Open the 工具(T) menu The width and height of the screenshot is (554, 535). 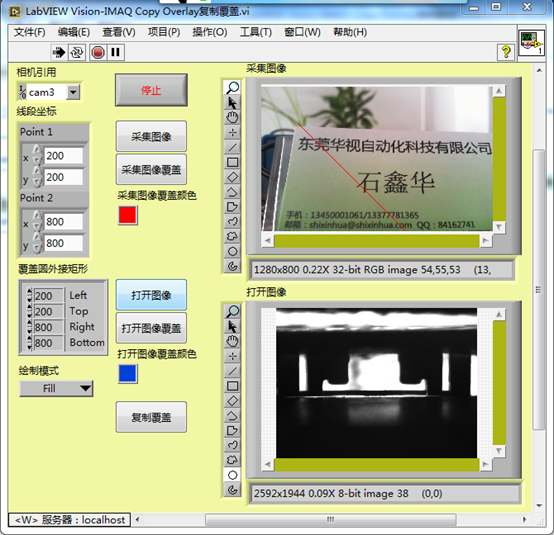tap(256, 32)
